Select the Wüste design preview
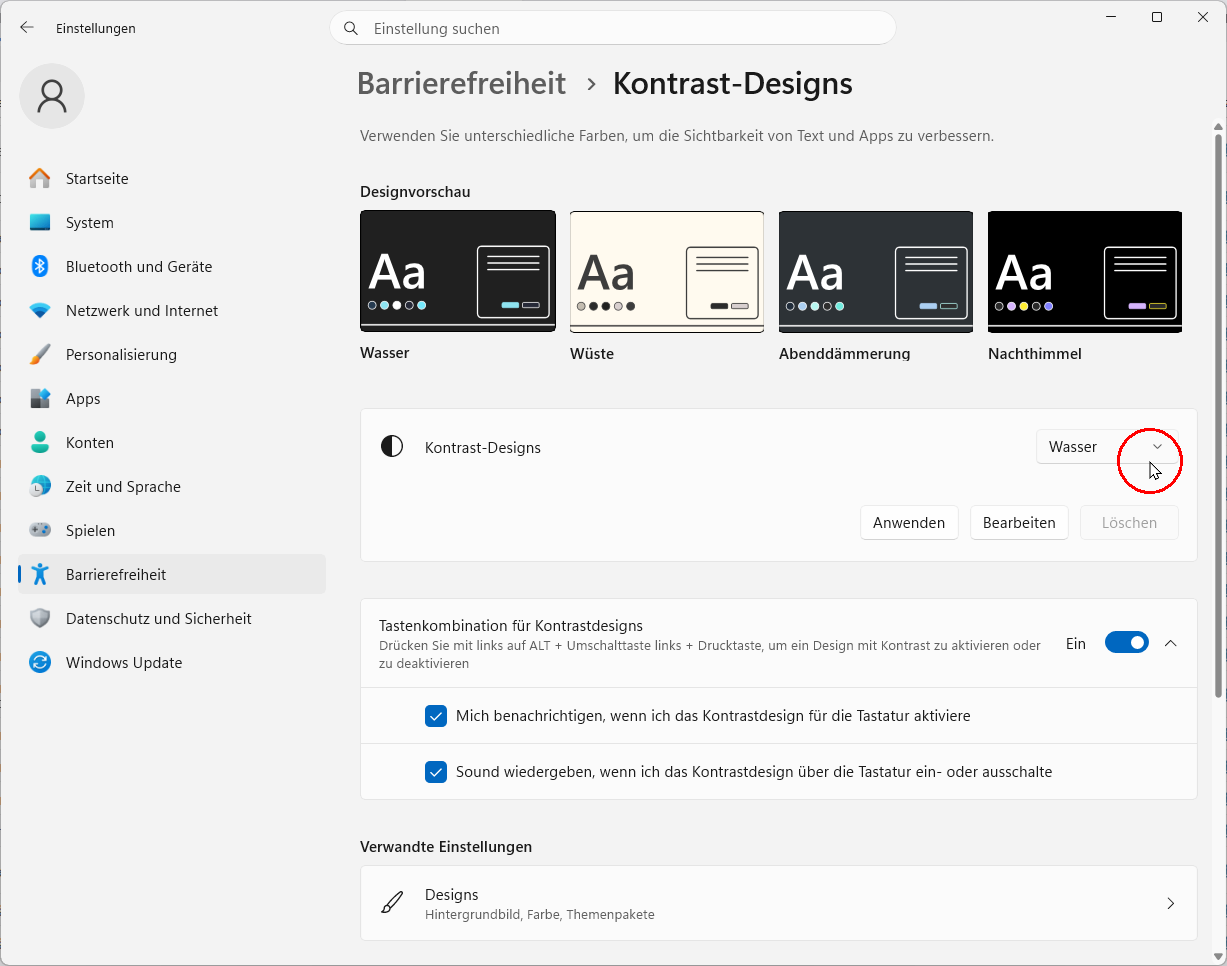The width and height of the screenshot is (1227, 966). [667, 271]
